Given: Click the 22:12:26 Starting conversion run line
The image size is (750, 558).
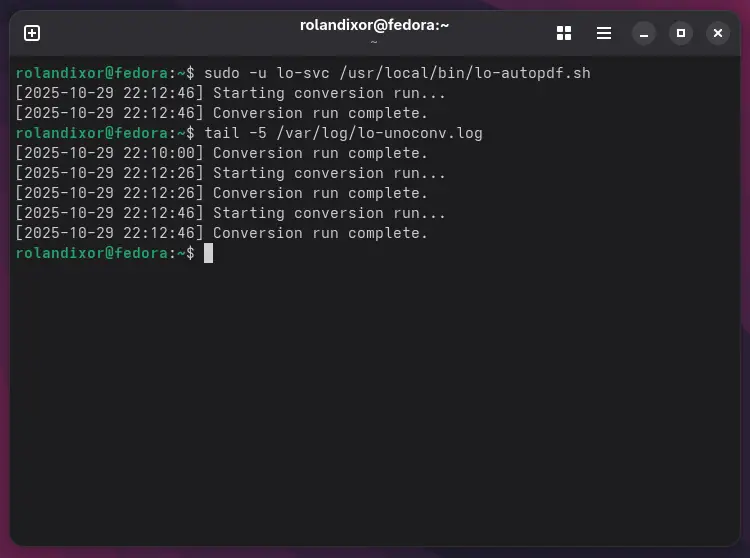Looking at the screenshot, I should coord(230,173).
